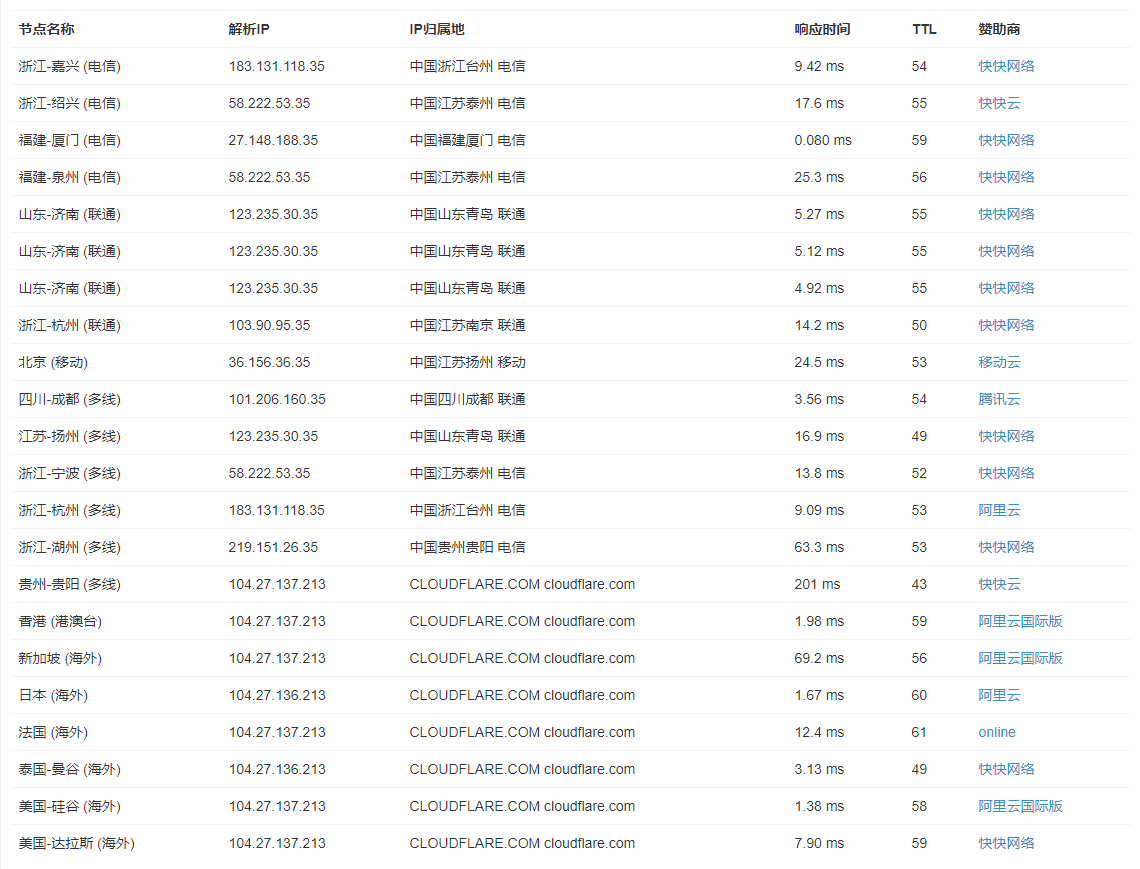The width and height of the screenshot is (1140, 869).
Task: Click the online link in 法国 row
Action: point(996,732)
